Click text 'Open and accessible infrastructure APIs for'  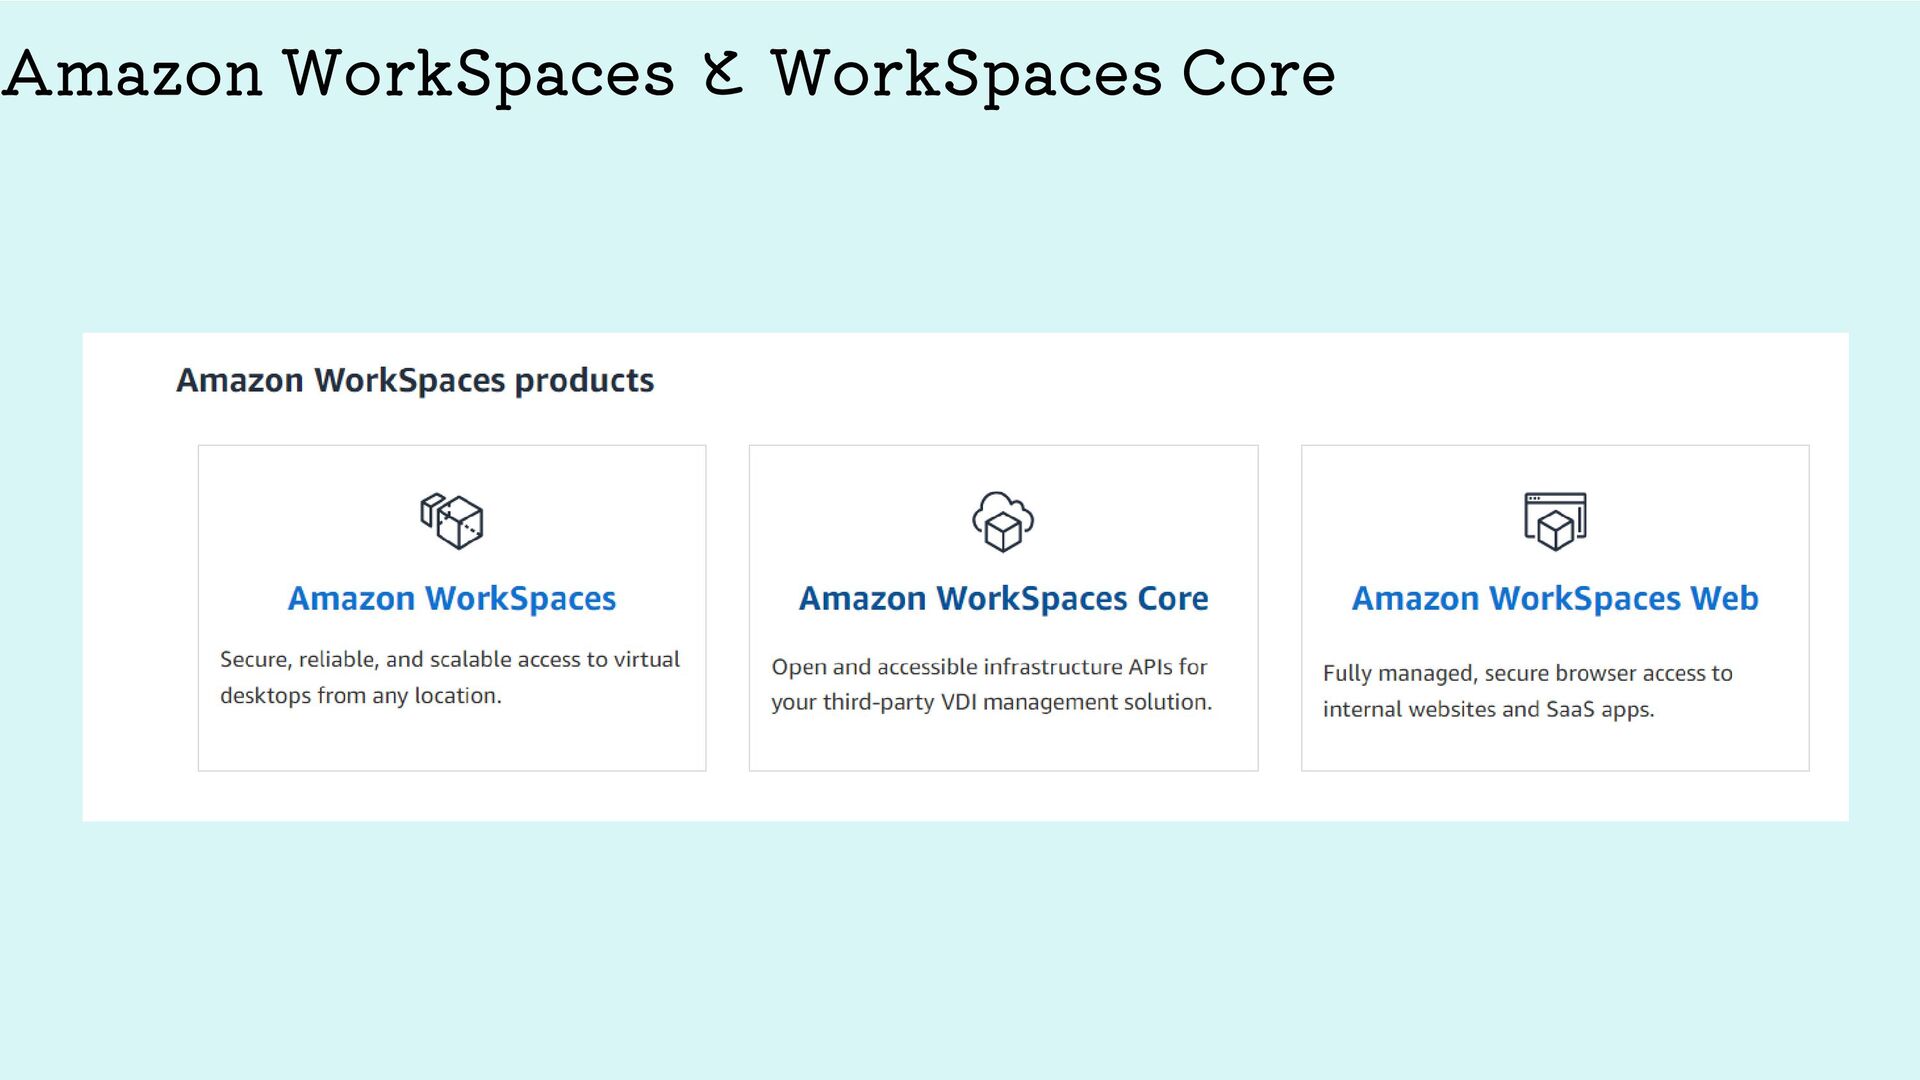tap(989, 667)
